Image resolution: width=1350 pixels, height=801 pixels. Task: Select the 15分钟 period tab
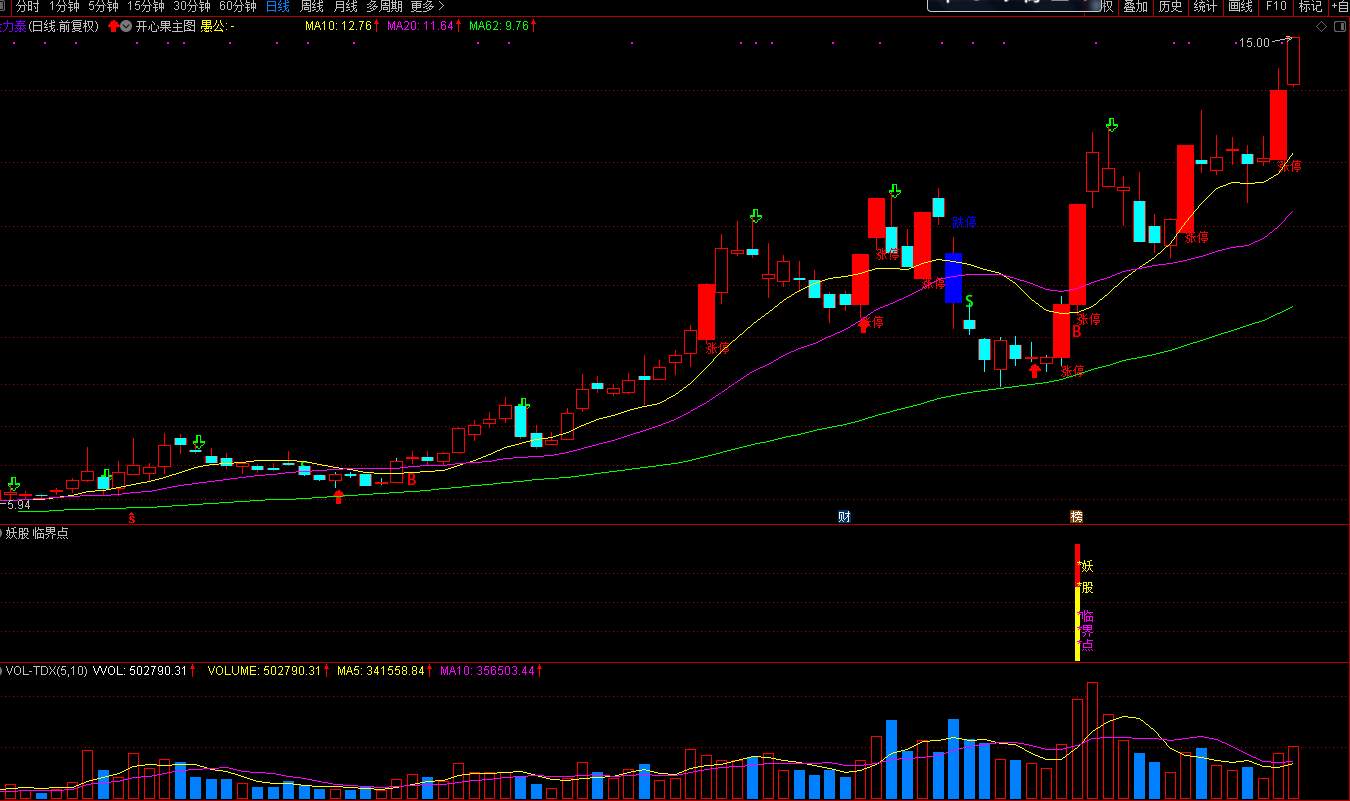point(146,6)
